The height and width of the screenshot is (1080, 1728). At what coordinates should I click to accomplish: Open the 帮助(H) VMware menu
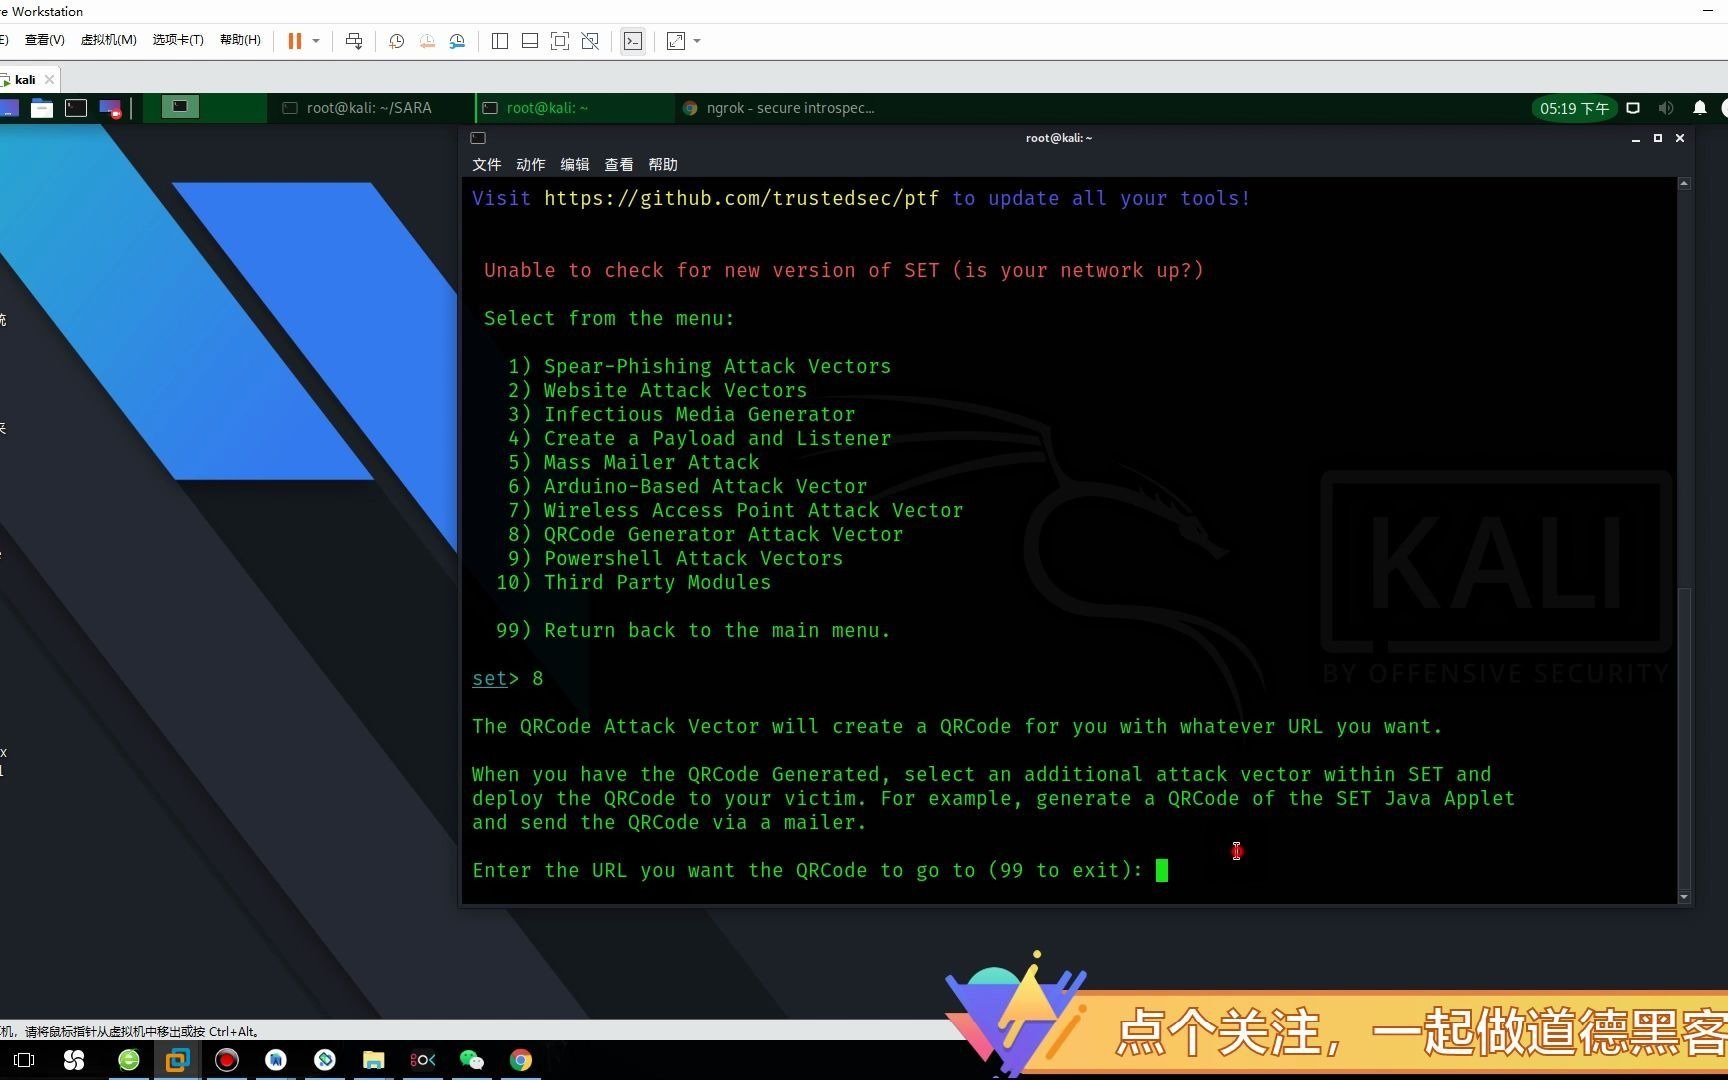[x=240, y=40]
